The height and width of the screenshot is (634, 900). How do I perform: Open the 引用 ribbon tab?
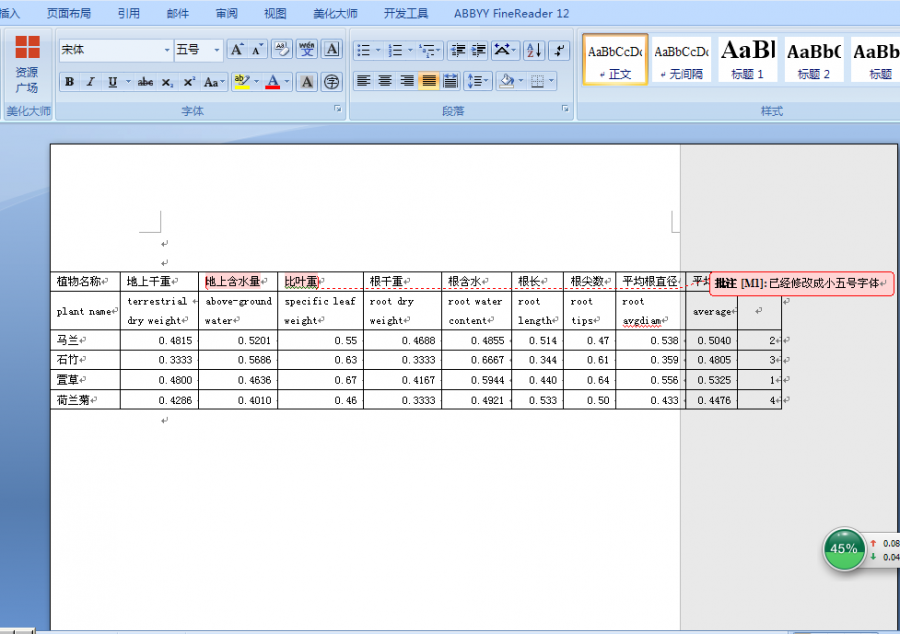(129, 13)
